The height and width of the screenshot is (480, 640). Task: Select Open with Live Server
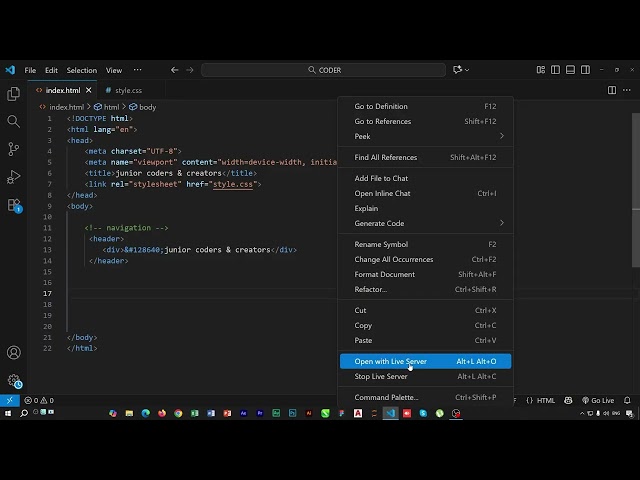[x=425, y=361]
